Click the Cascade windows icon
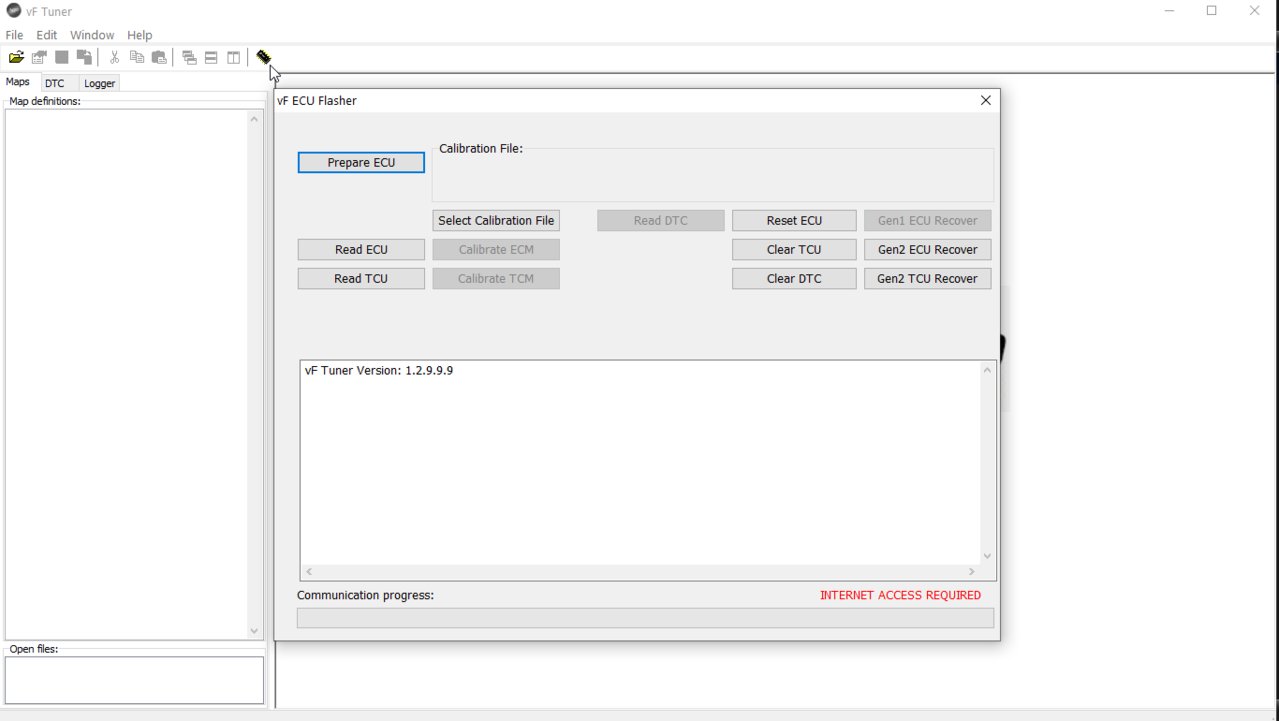This screenshot has width=1279, height=721. [x=189, y=58]
